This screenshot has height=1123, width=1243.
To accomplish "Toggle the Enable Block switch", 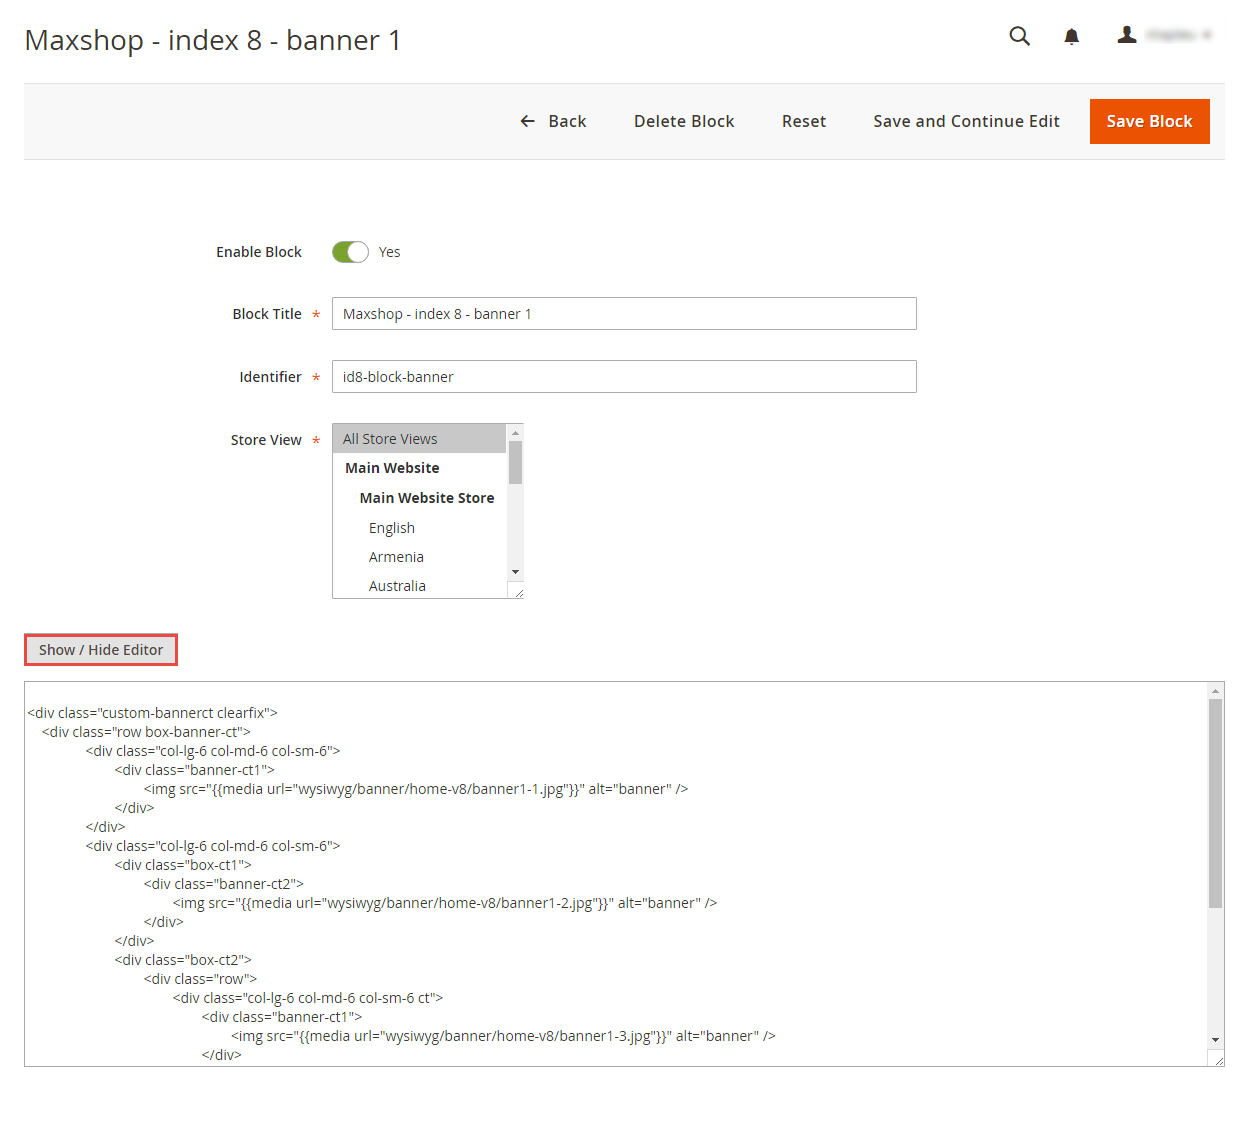I will point(350,252).
